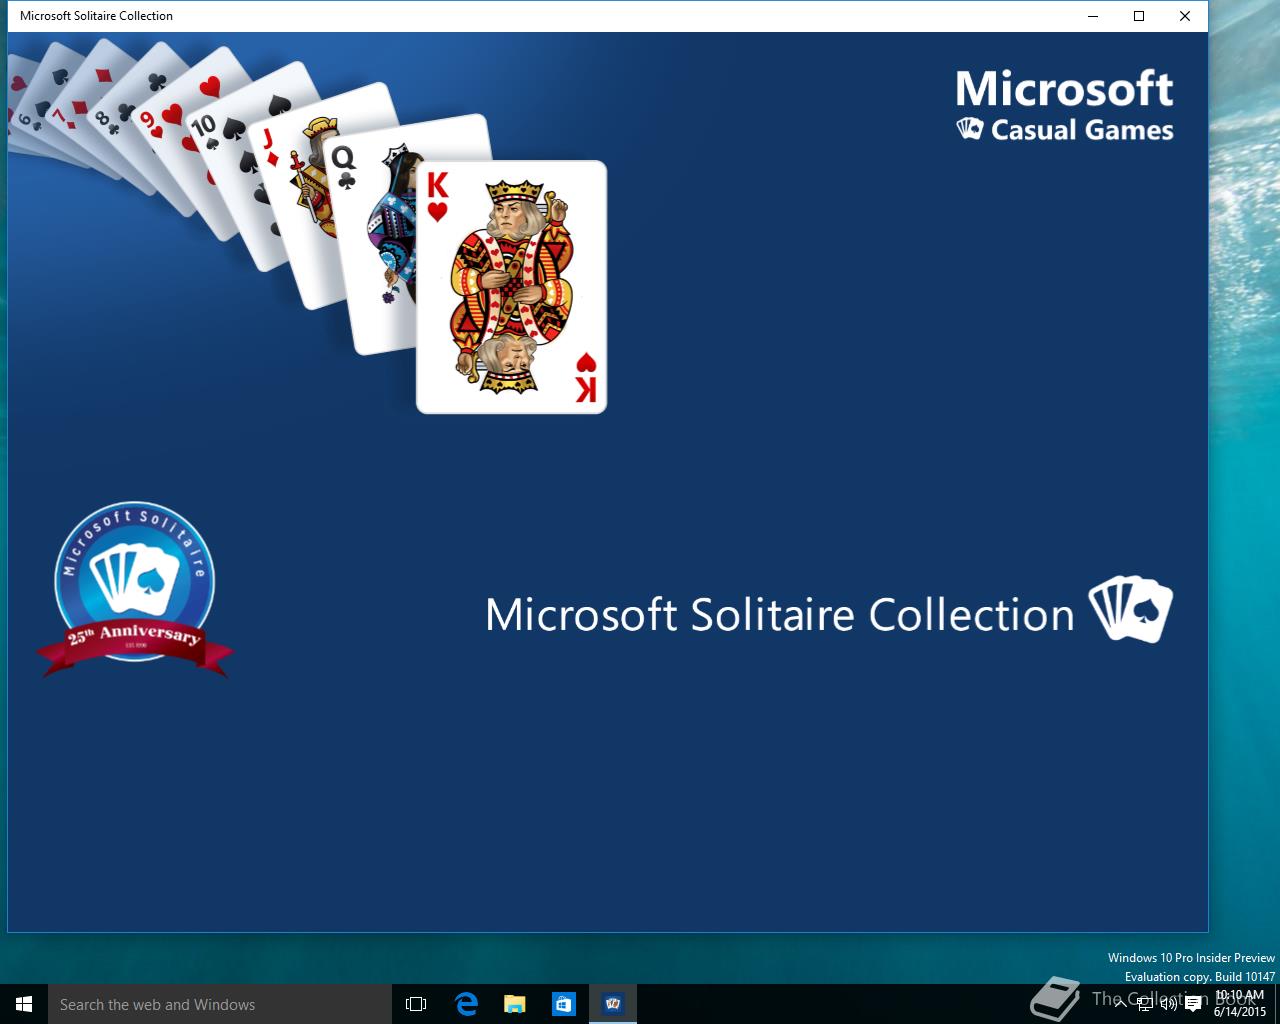Viewport: 1280px width, 1024px height.
Task: Click the cards icon beside the Collection heading
Action: pos(1131,609)
